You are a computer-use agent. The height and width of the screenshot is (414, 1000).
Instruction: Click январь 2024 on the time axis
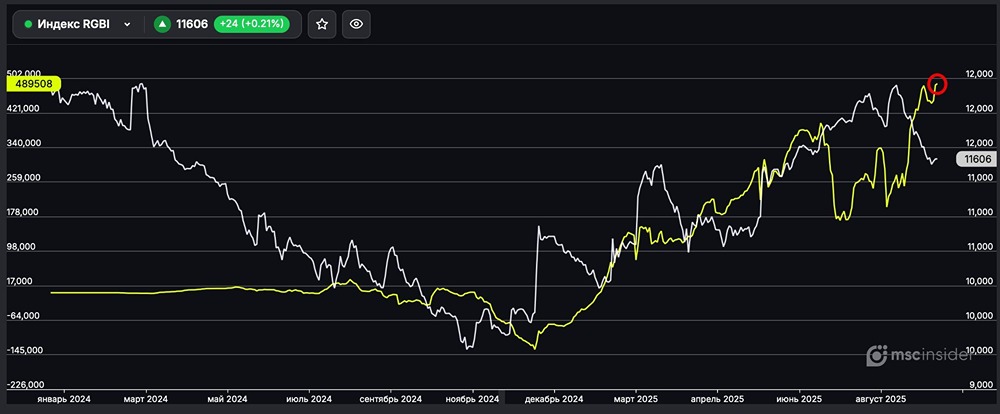[63, 397]
